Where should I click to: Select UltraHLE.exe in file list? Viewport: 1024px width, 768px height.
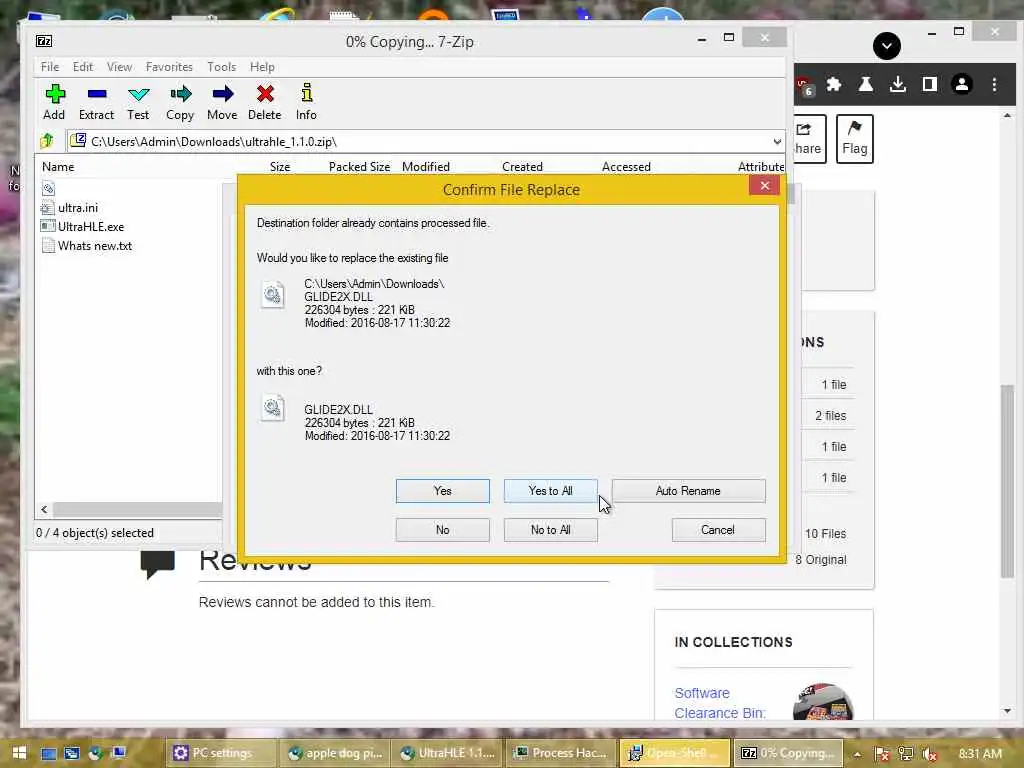(x=91, y=227)
